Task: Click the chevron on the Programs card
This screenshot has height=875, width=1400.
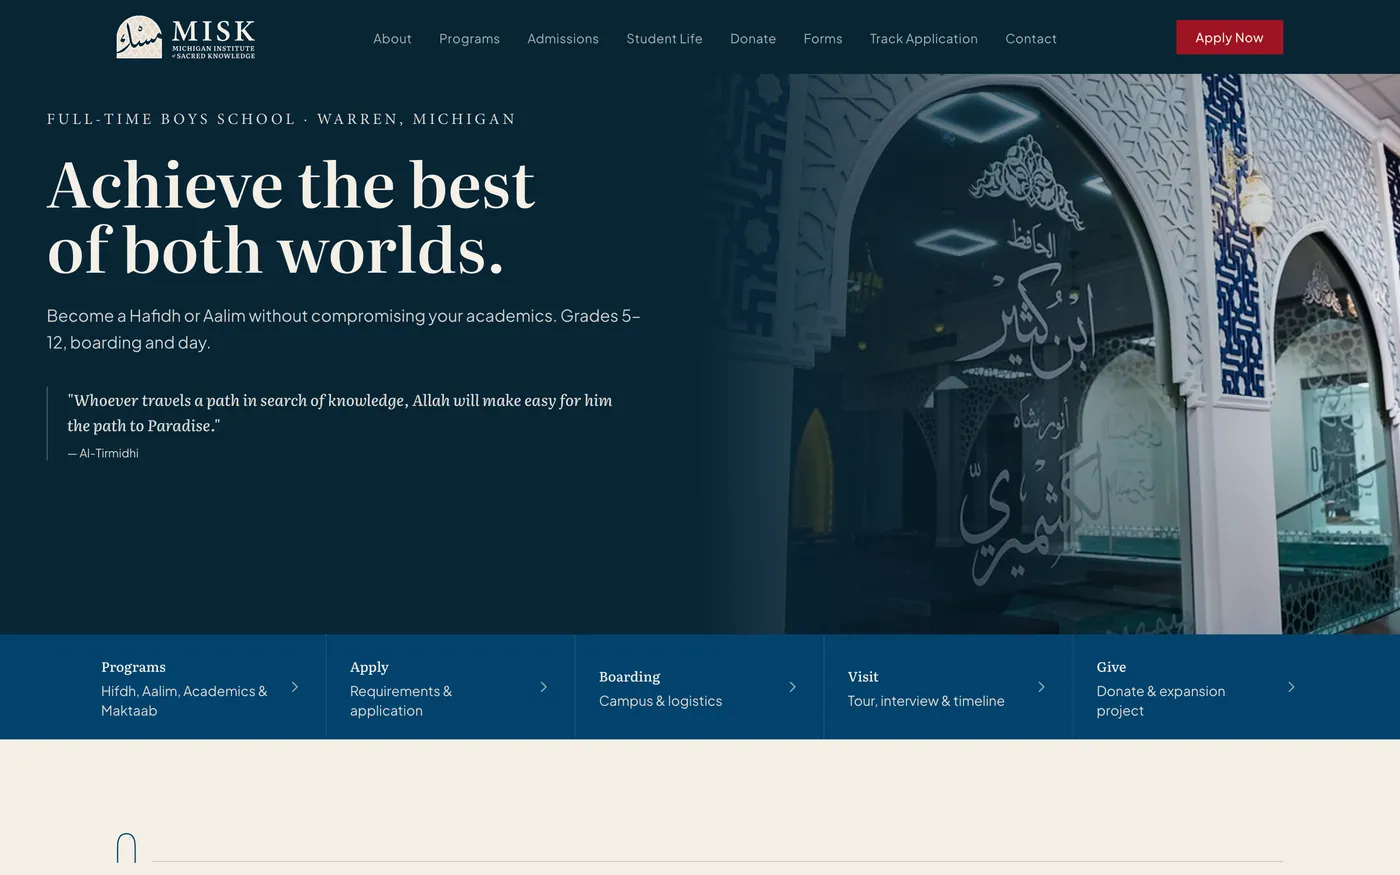Action: click(x=295, y=687)
